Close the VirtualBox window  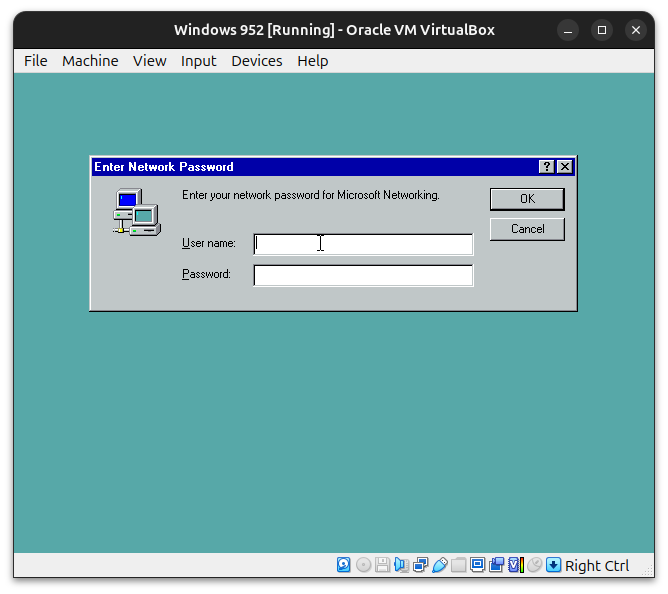click(636, 30)
